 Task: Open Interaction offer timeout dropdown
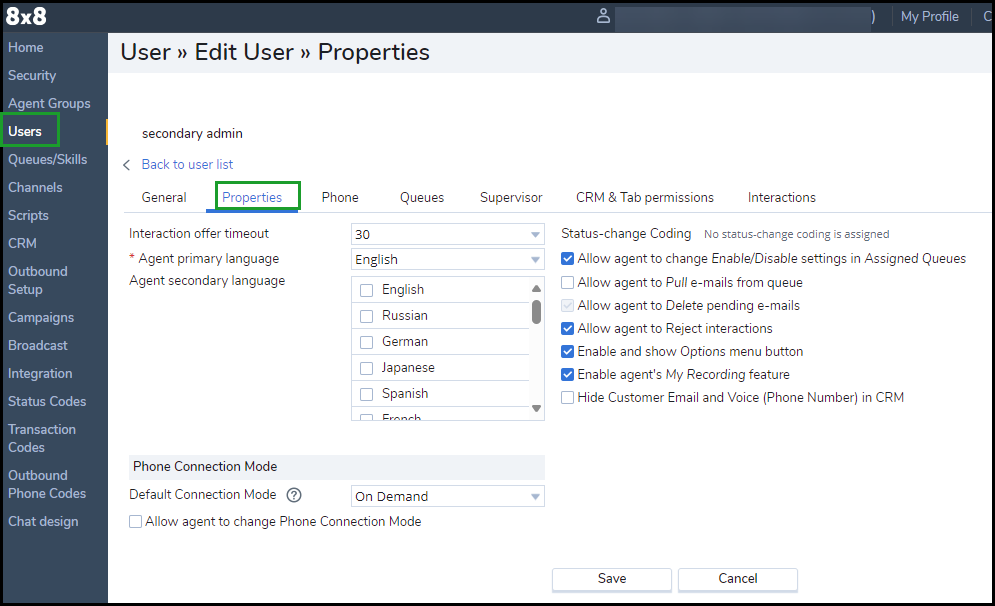447,234
